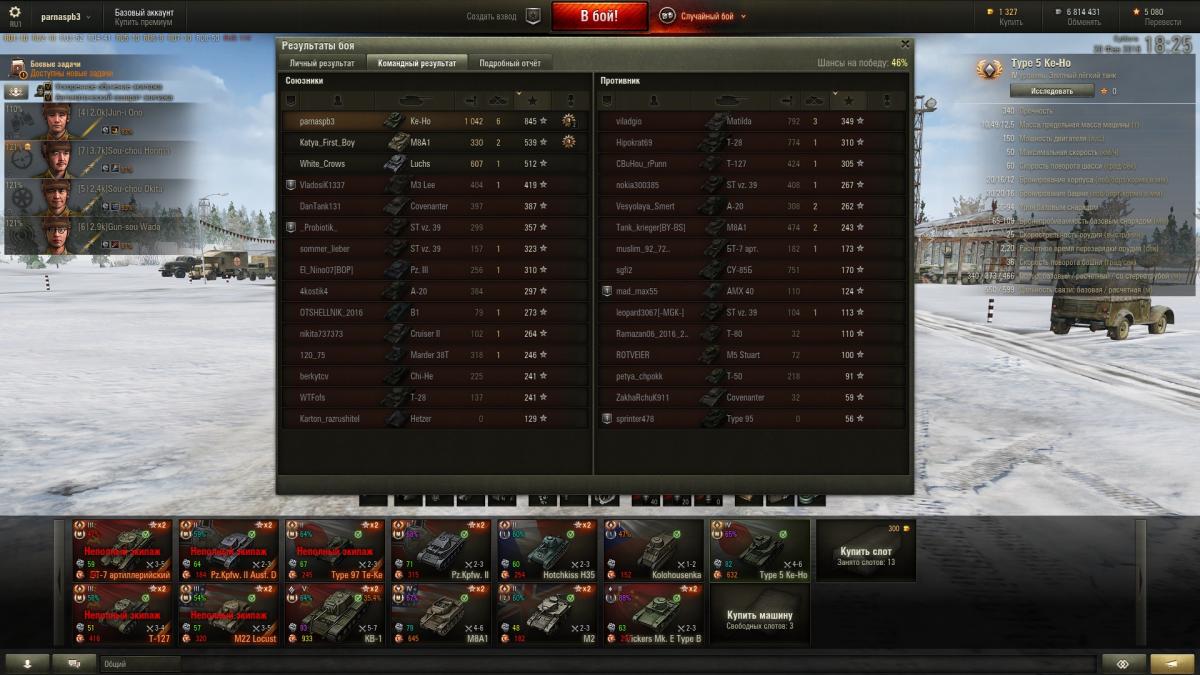Viewport: 1200px width, 675px height.
Task: Select KB-1 tank in carousel
Action: click(x=335, y=614)
